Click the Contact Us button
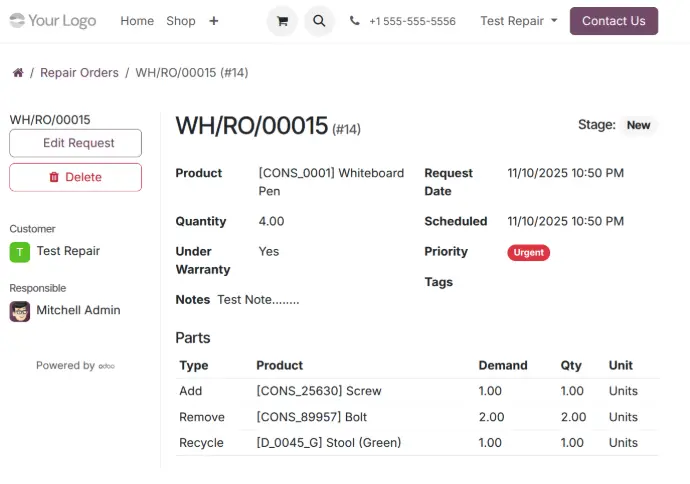The height and width of the screenshot is (484, 690). click(613, 21)
